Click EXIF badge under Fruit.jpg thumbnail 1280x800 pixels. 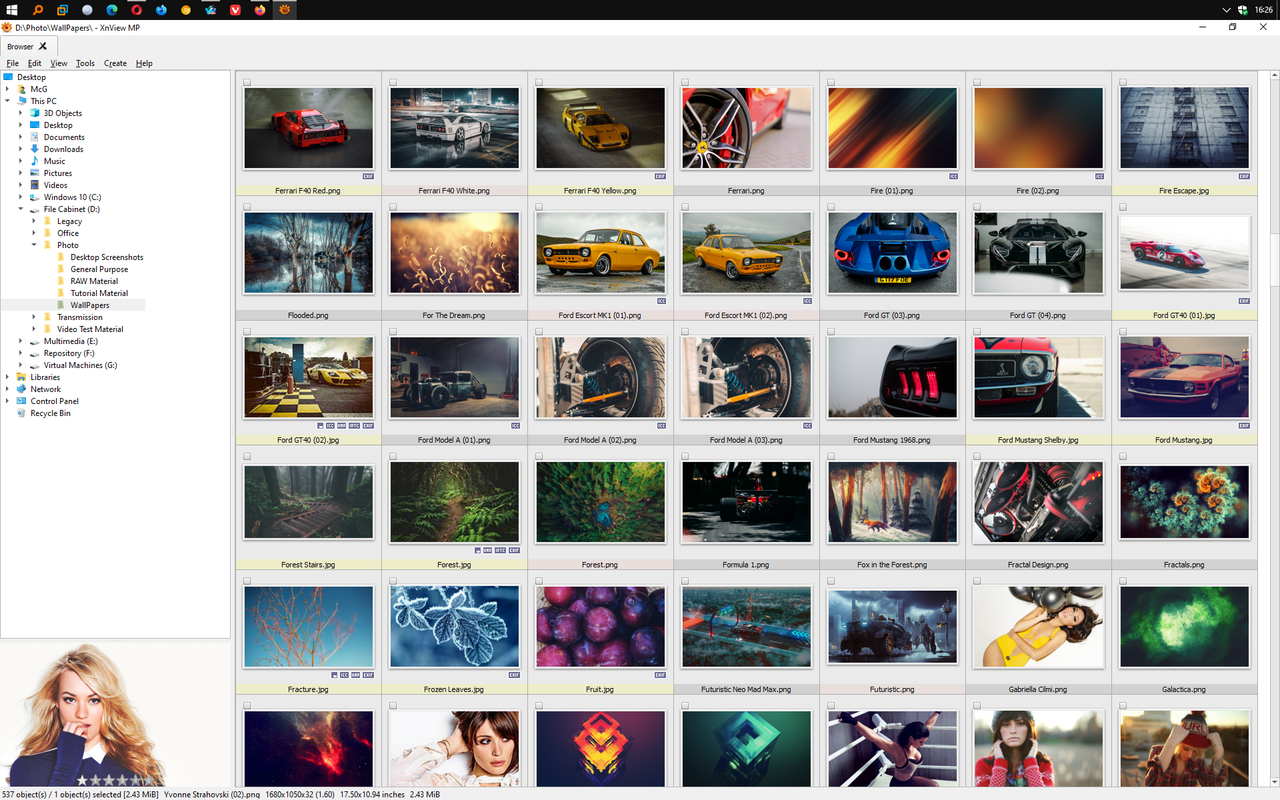(660, 675)
